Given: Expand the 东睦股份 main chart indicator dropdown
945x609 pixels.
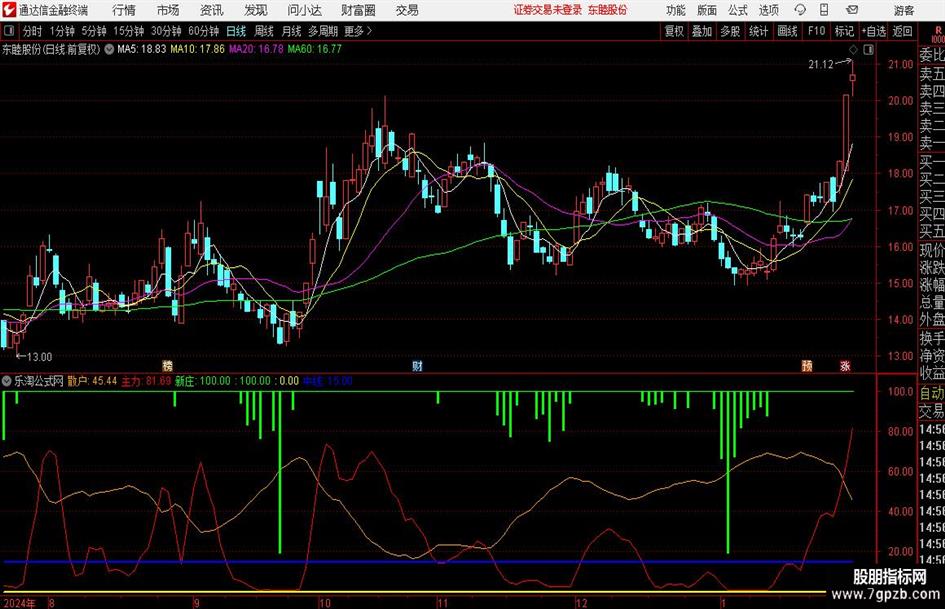Looking at the screenshot, I should [x=109, y=49].
